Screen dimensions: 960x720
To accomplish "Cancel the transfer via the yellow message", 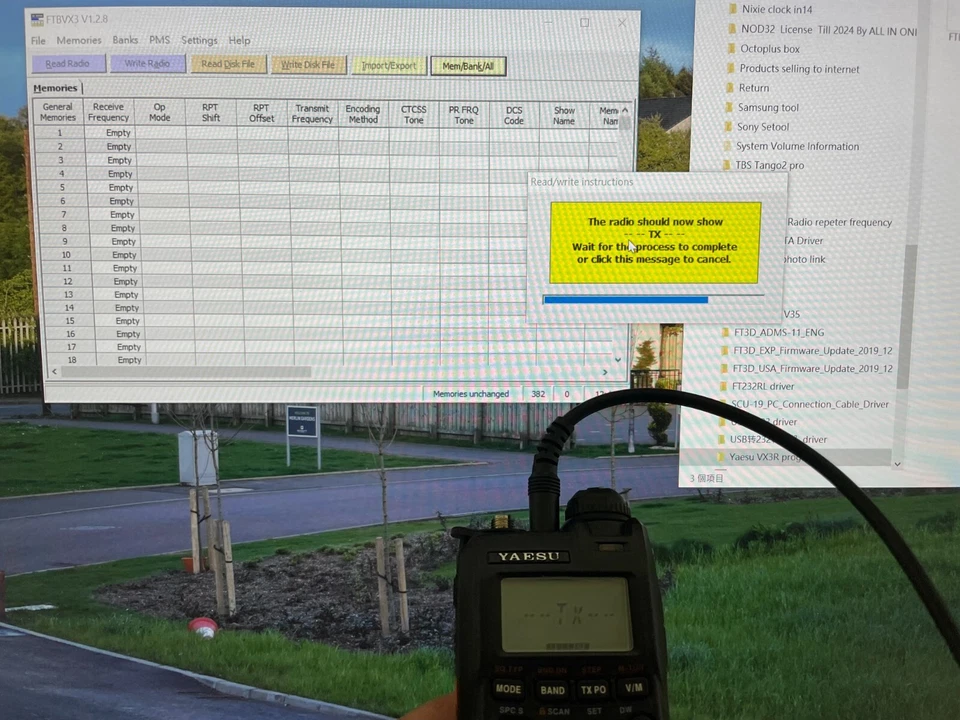I will [655, 243].
